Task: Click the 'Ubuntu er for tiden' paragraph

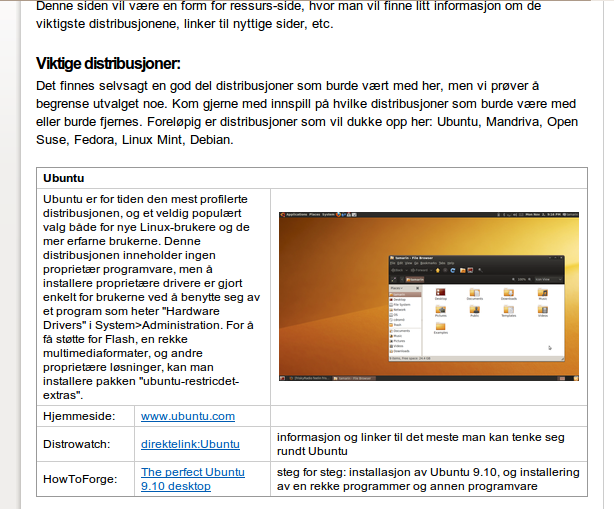Action: pos(152,297)
